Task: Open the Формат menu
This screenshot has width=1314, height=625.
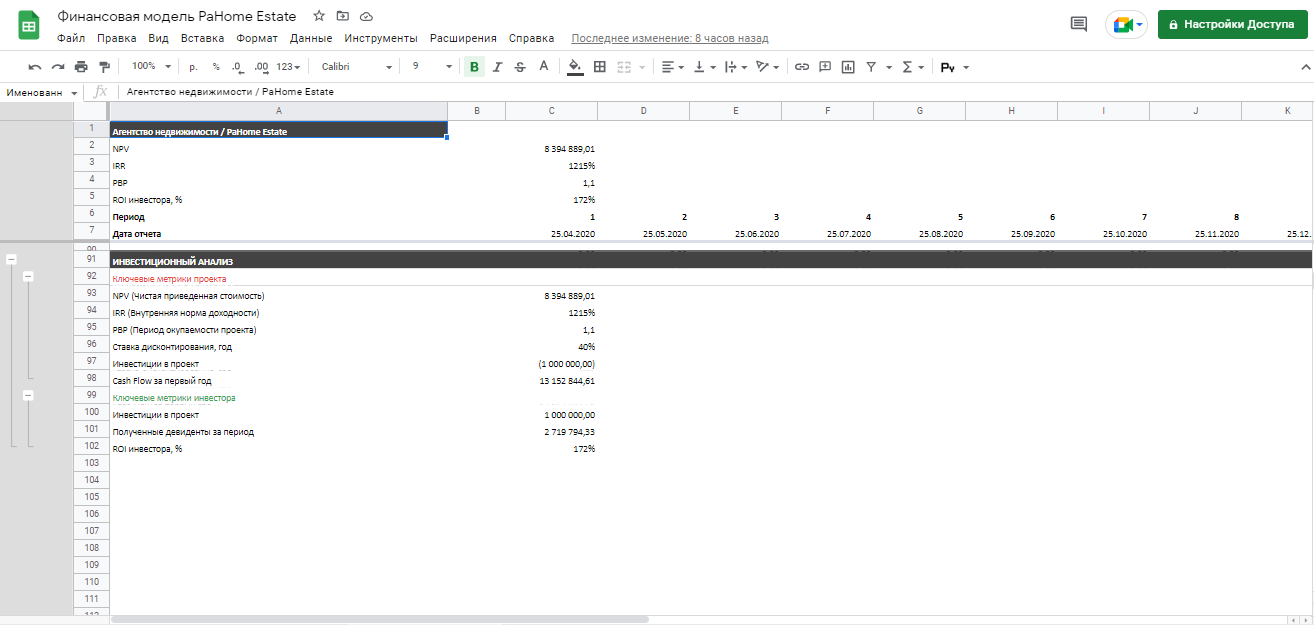Action: [x=257, y=38]
